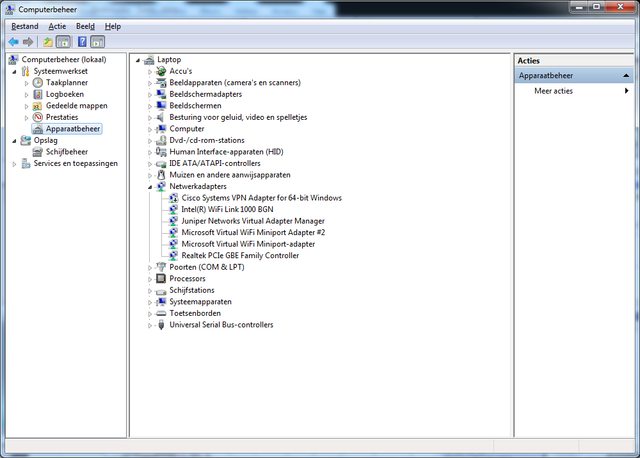Click the Schijfbeheer disk icon

[38, 152]
